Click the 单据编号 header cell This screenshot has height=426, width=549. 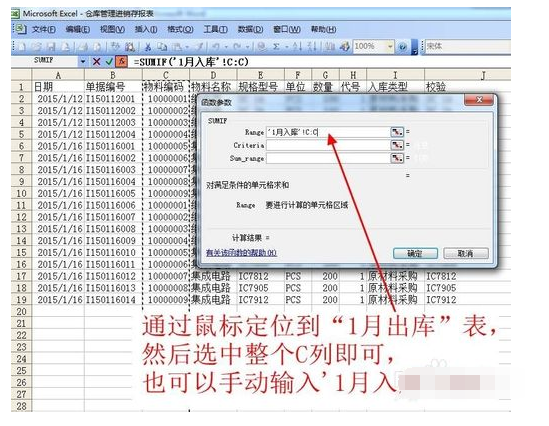click(x=113, y=87)
